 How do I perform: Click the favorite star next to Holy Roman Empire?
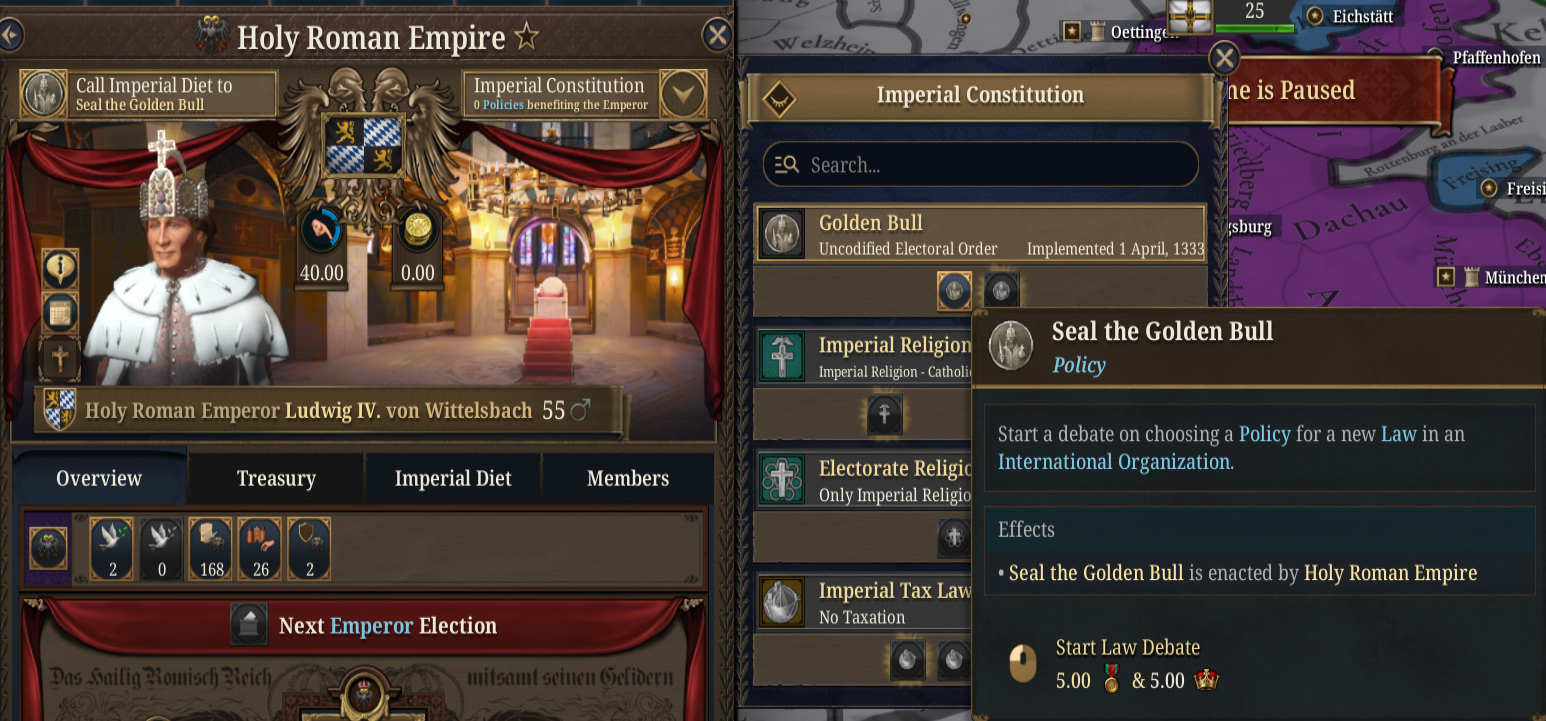pyautogui.click(x=527, y=38)
